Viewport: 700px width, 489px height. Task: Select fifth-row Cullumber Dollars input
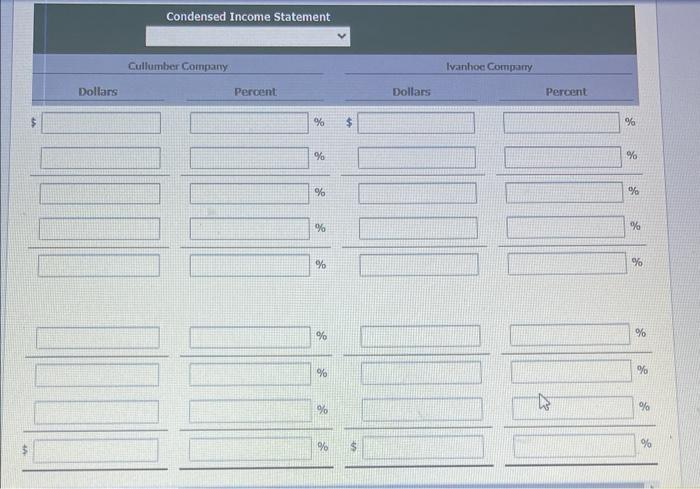click(99, 266)
